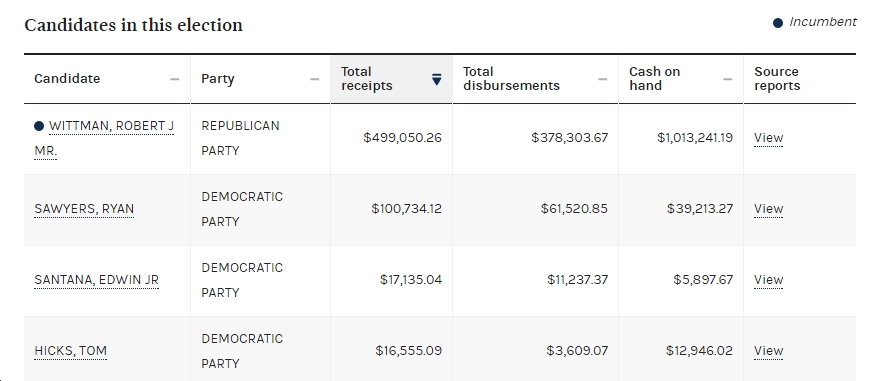Click Incumbent legend dot icon
Screen dimensions: 872x381
click(x=778, y=23)
